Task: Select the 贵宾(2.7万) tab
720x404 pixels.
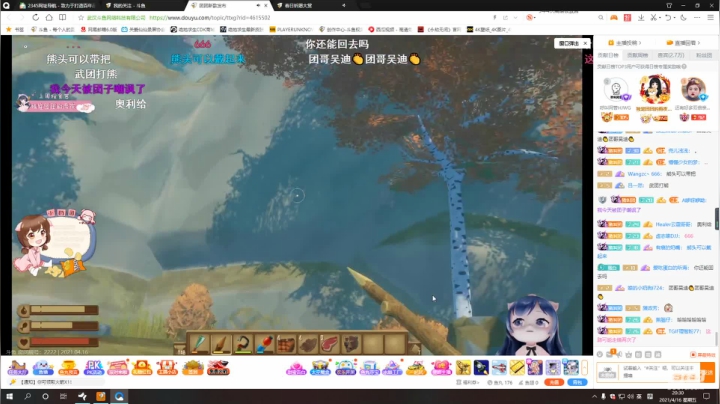Action: click(x=670, y=55)
